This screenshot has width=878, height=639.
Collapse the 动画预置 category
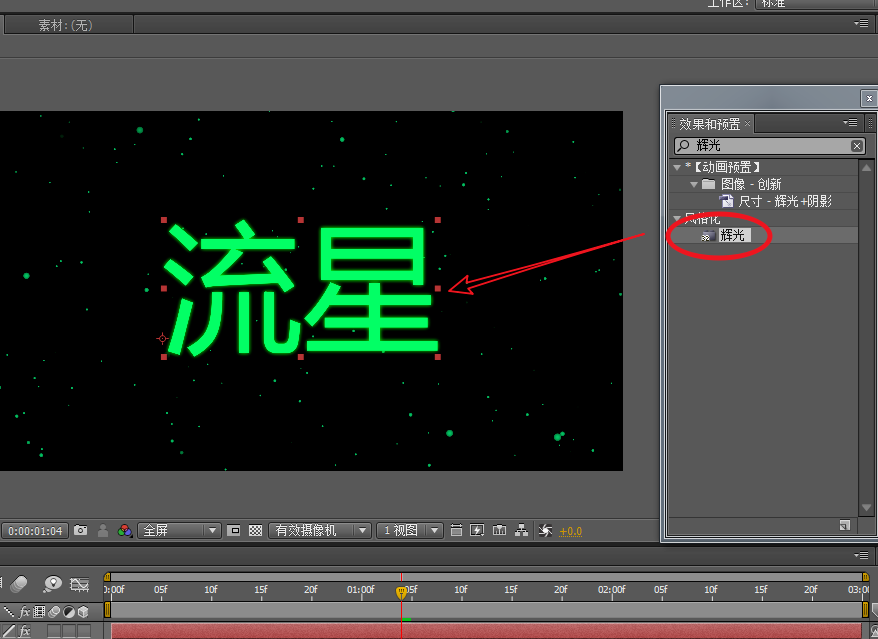pos(677,167)
